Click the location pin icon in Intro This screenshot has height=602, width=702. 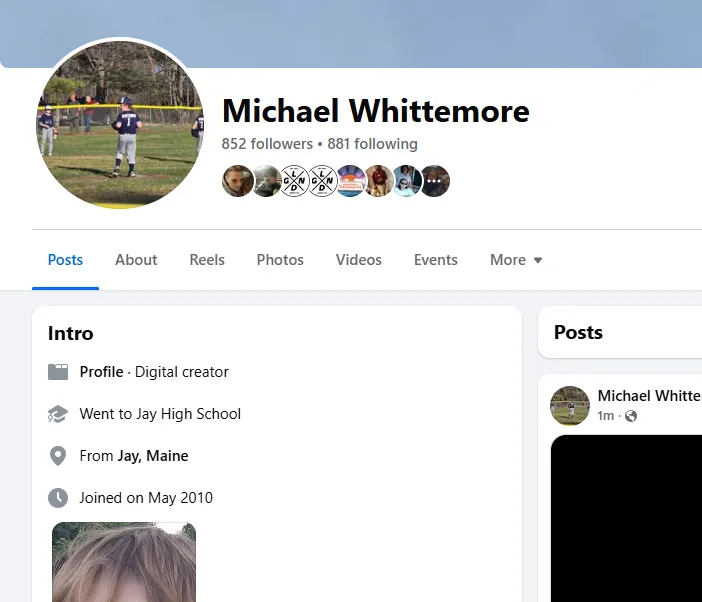point(58,456)
